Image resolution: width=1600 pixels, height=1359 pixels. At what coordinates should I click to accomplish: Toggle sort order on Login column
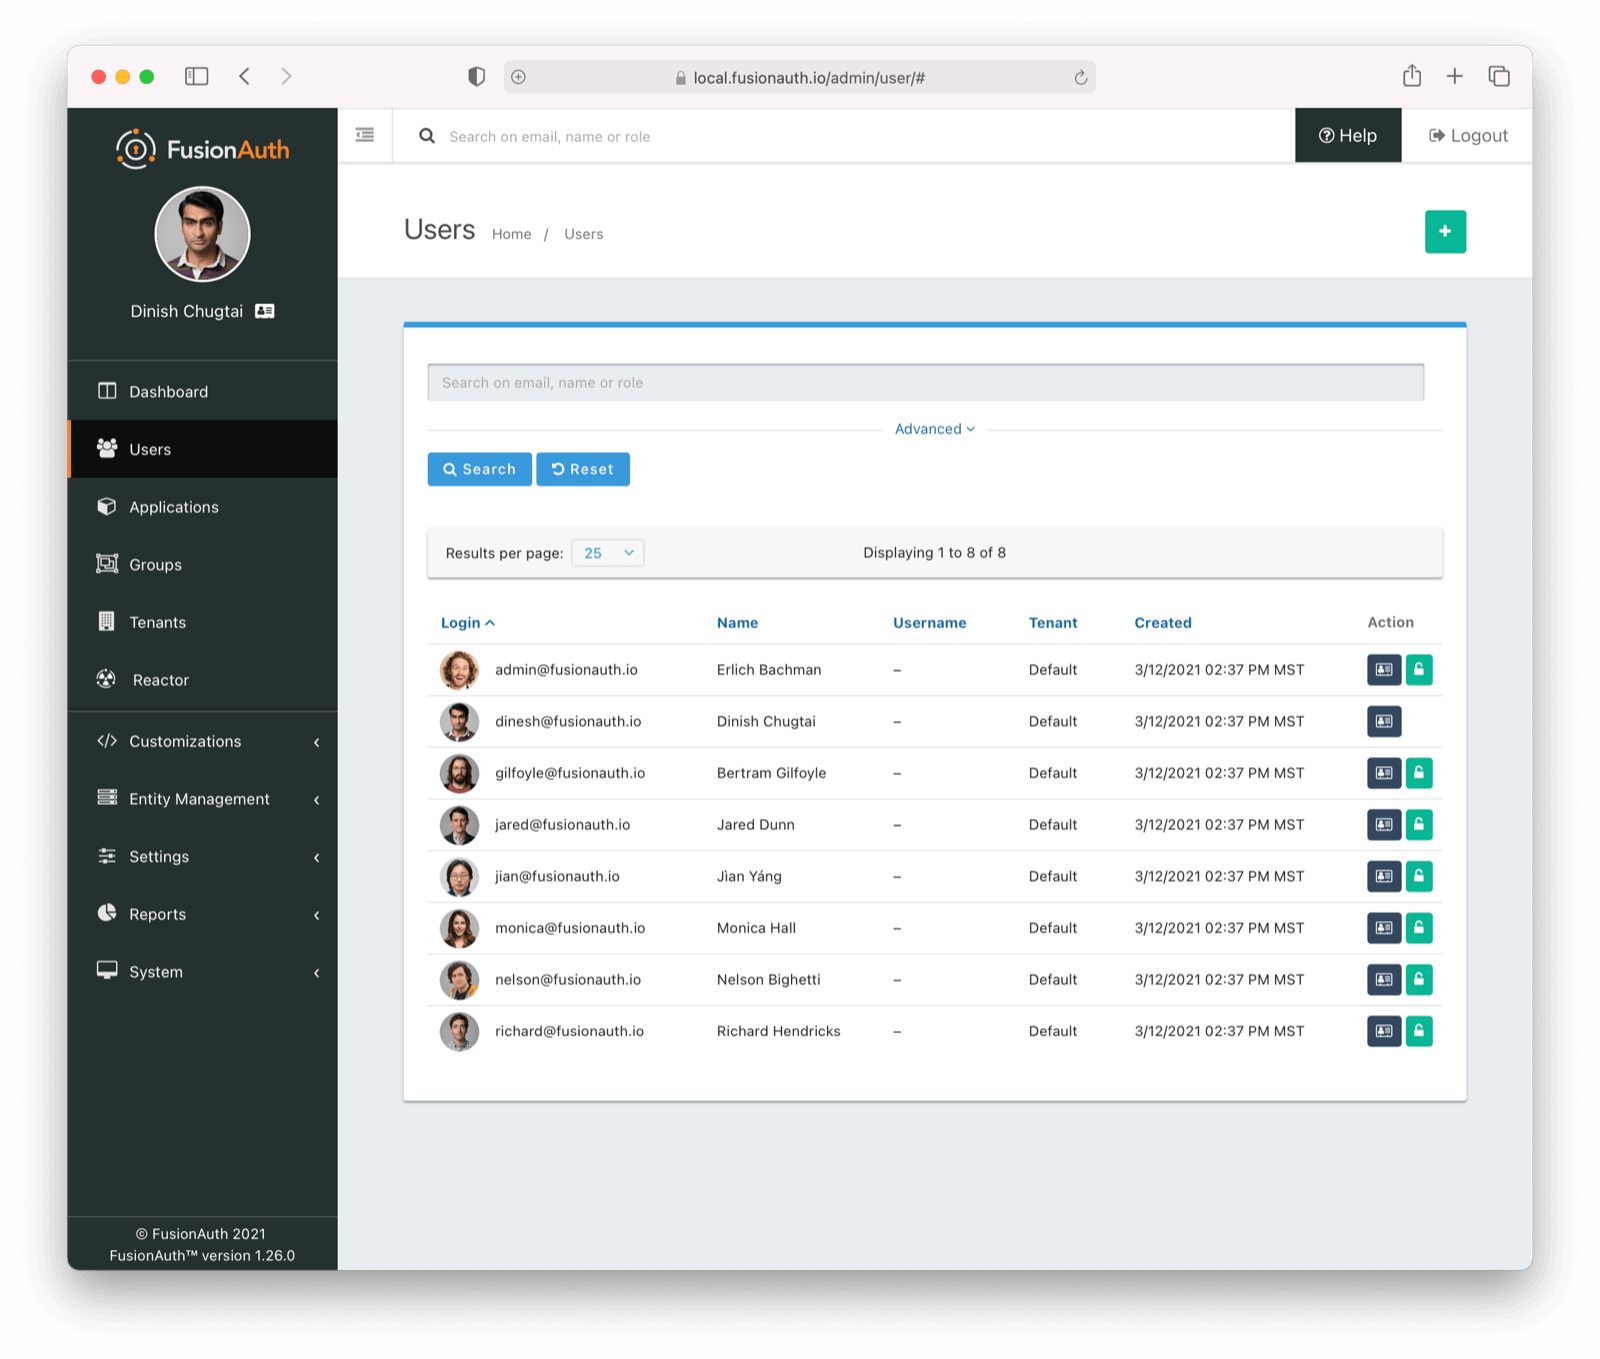pos(467,622)
